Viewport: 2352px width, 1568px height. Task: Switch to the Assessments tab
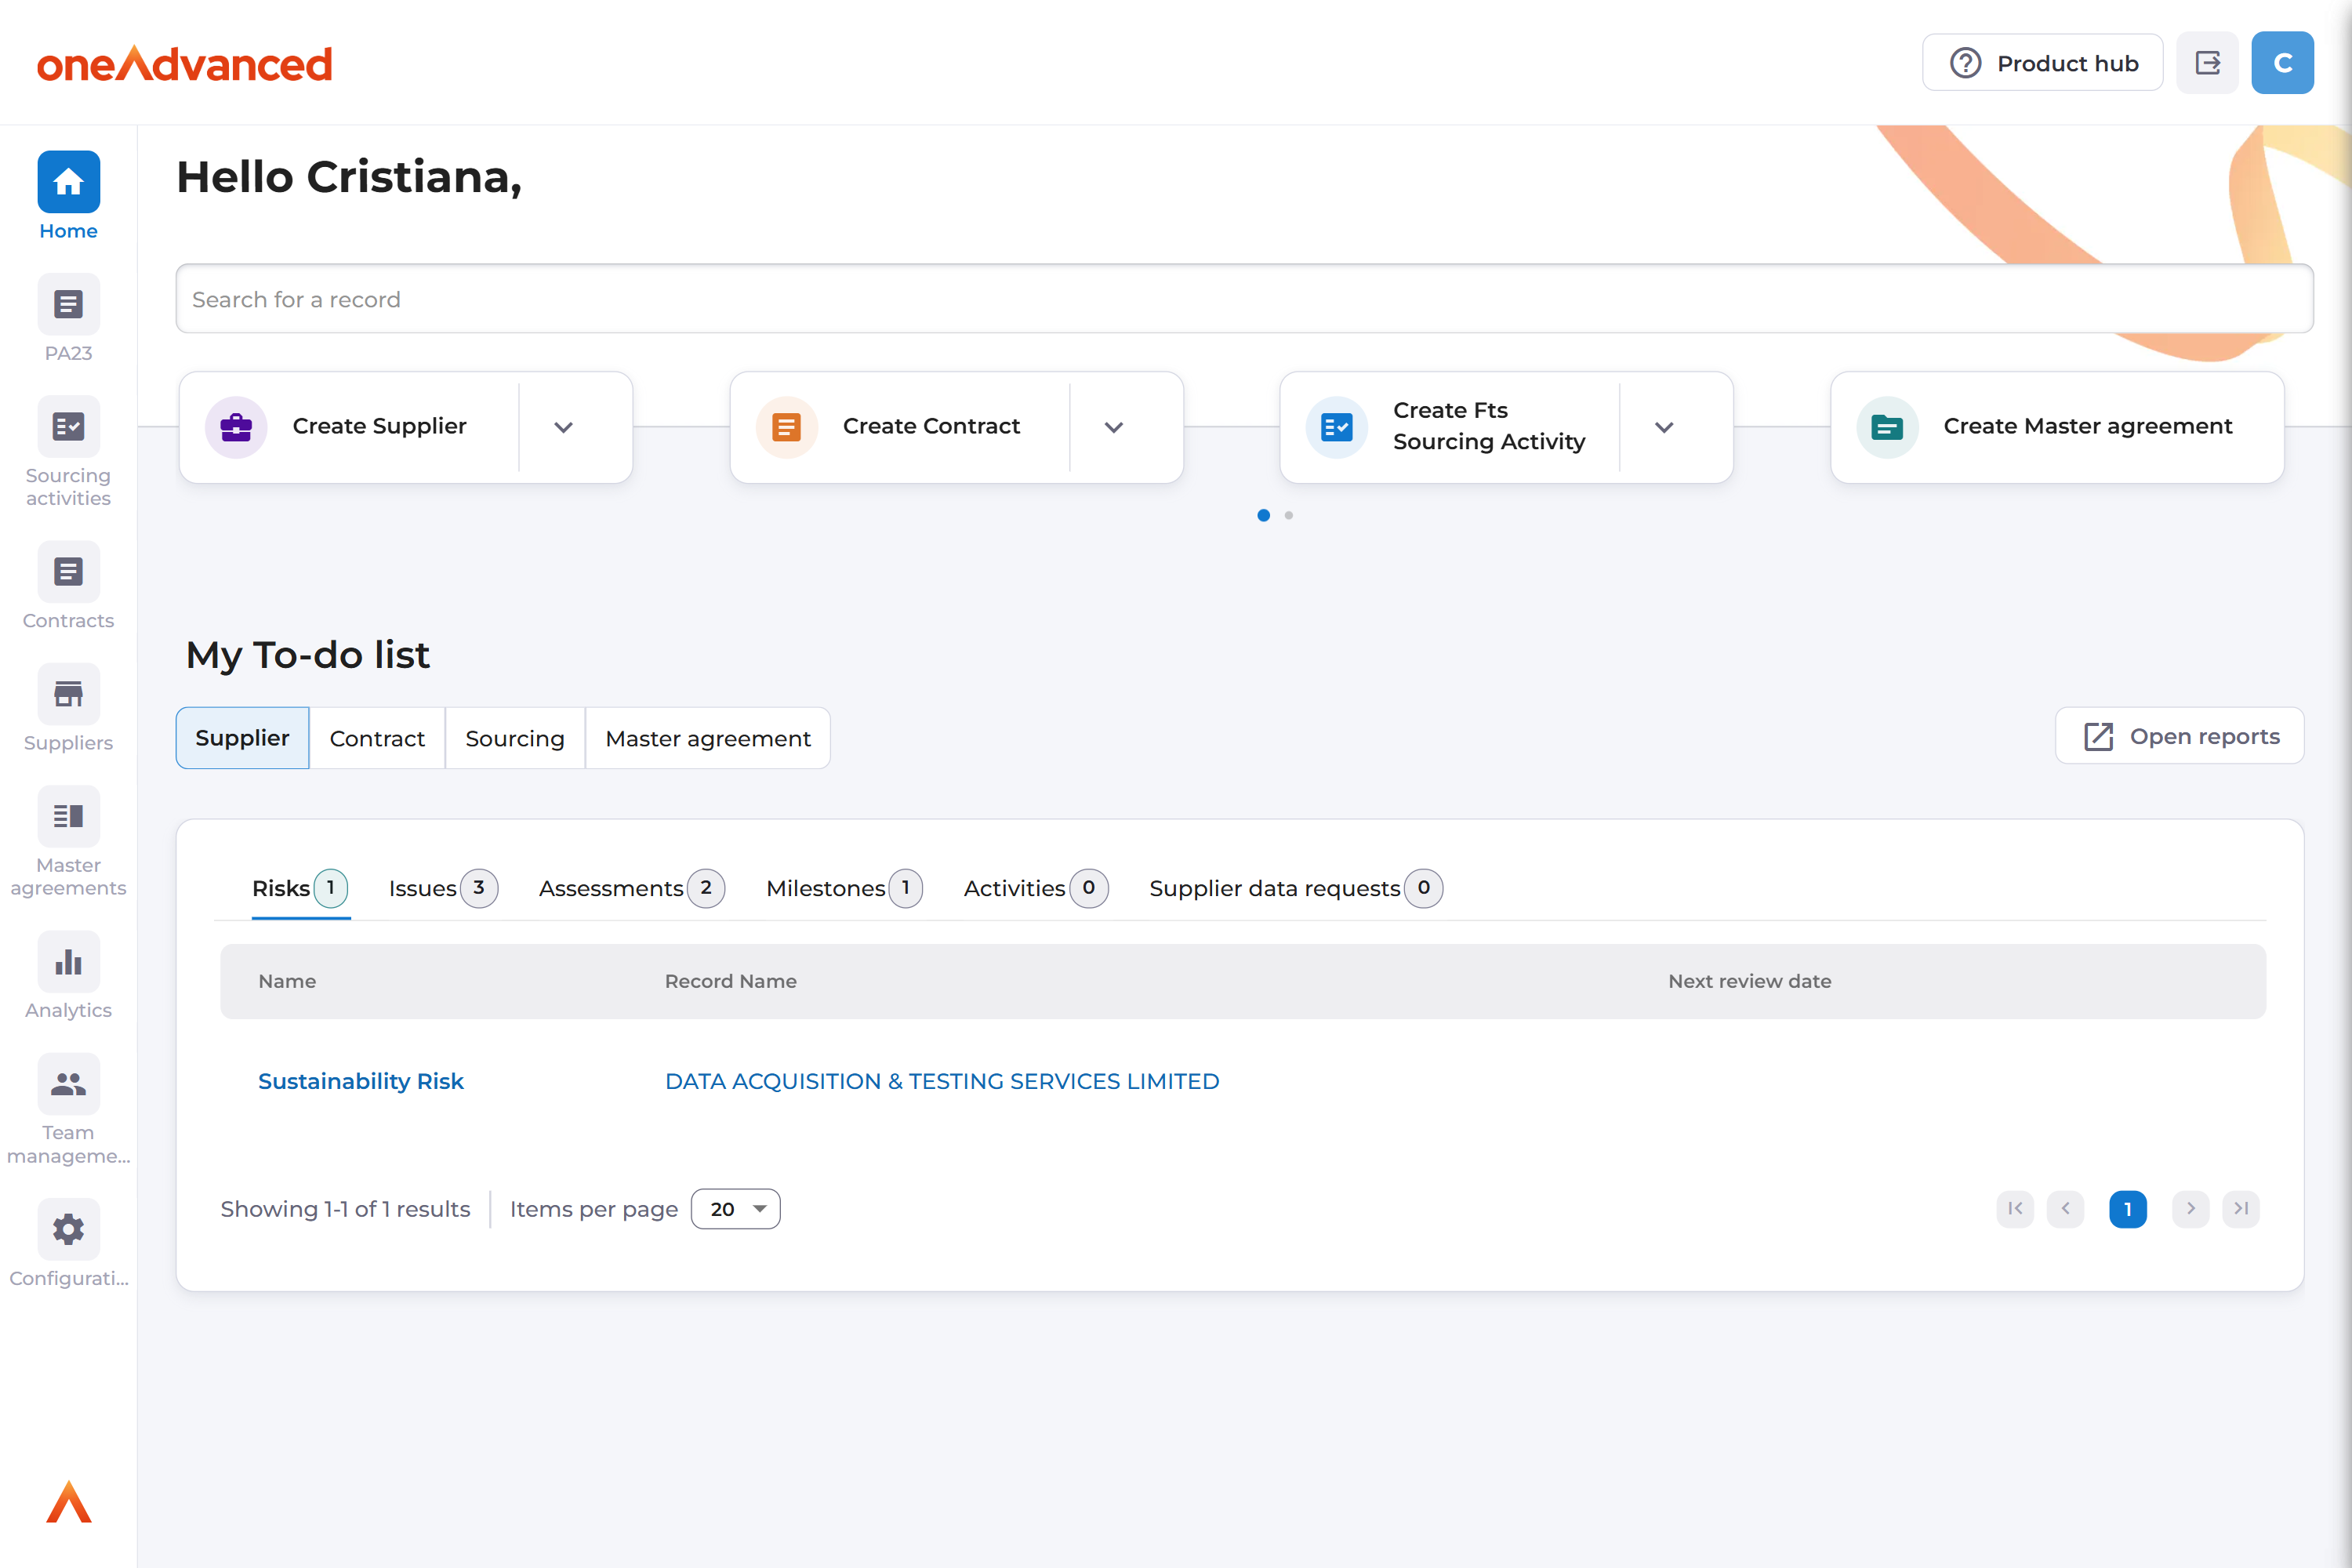point(631,888)
